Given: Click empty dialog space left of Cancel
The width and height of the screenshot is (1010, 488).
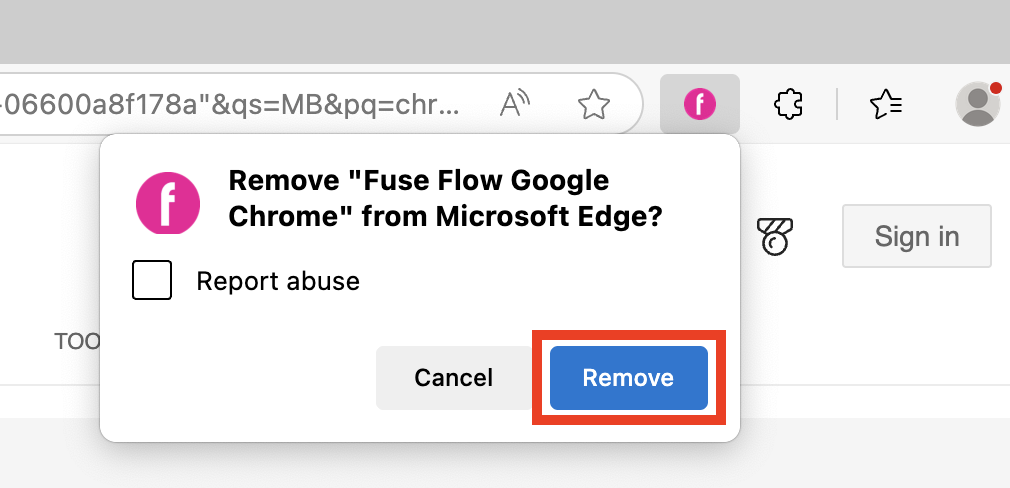Looking at the screenshot, I should point(240,378).
